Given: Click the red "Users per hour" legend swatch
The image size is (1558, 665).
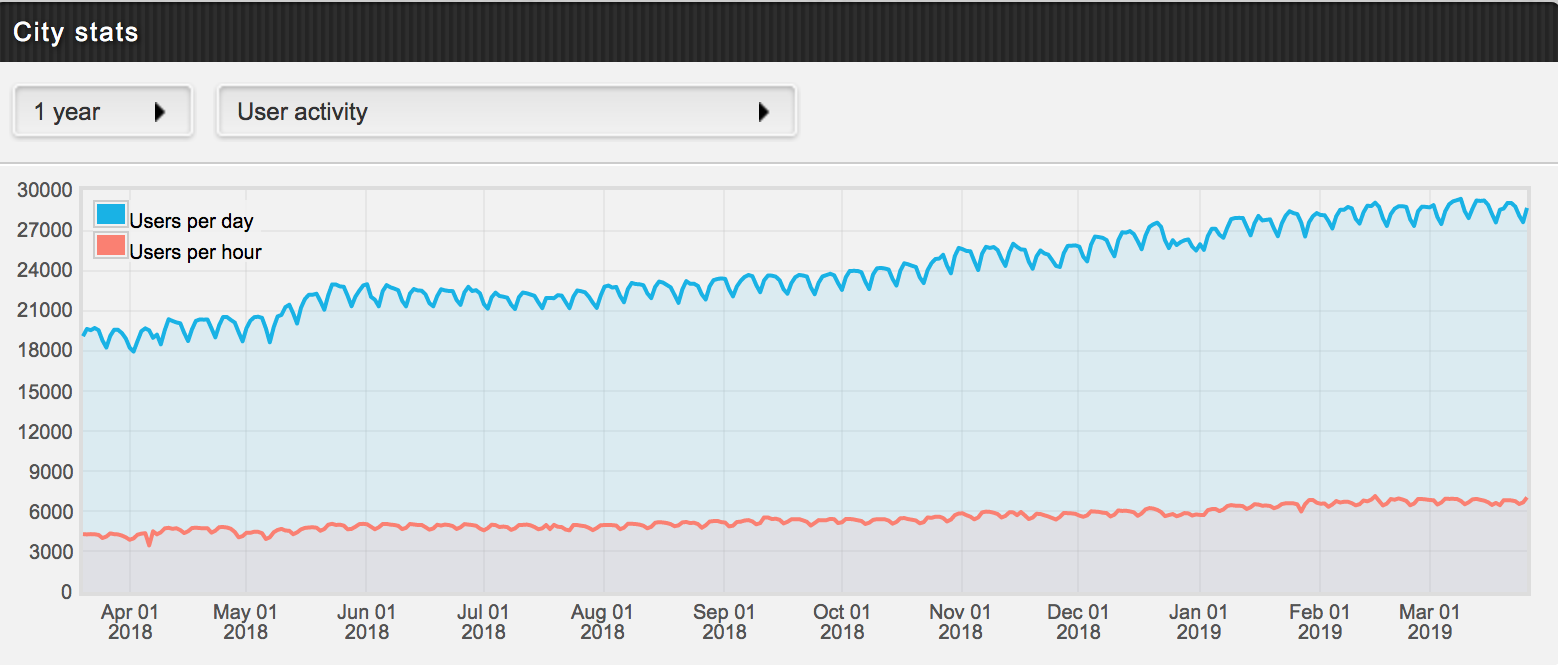Looking at the screenshot, I should coord(110,245).
